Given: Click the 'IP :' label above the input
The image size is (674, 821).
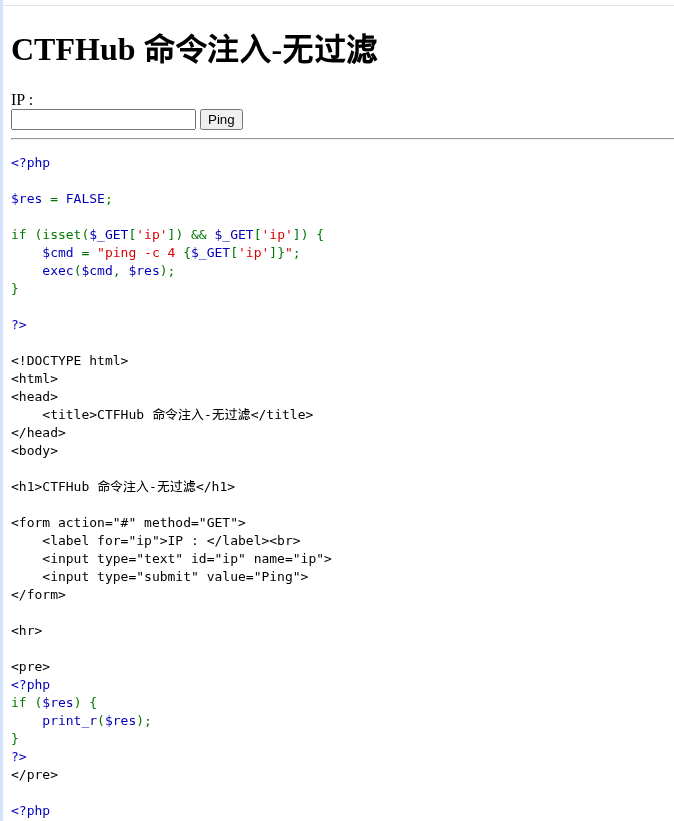Looking at the screenshot, I should [x=22, y=99].
